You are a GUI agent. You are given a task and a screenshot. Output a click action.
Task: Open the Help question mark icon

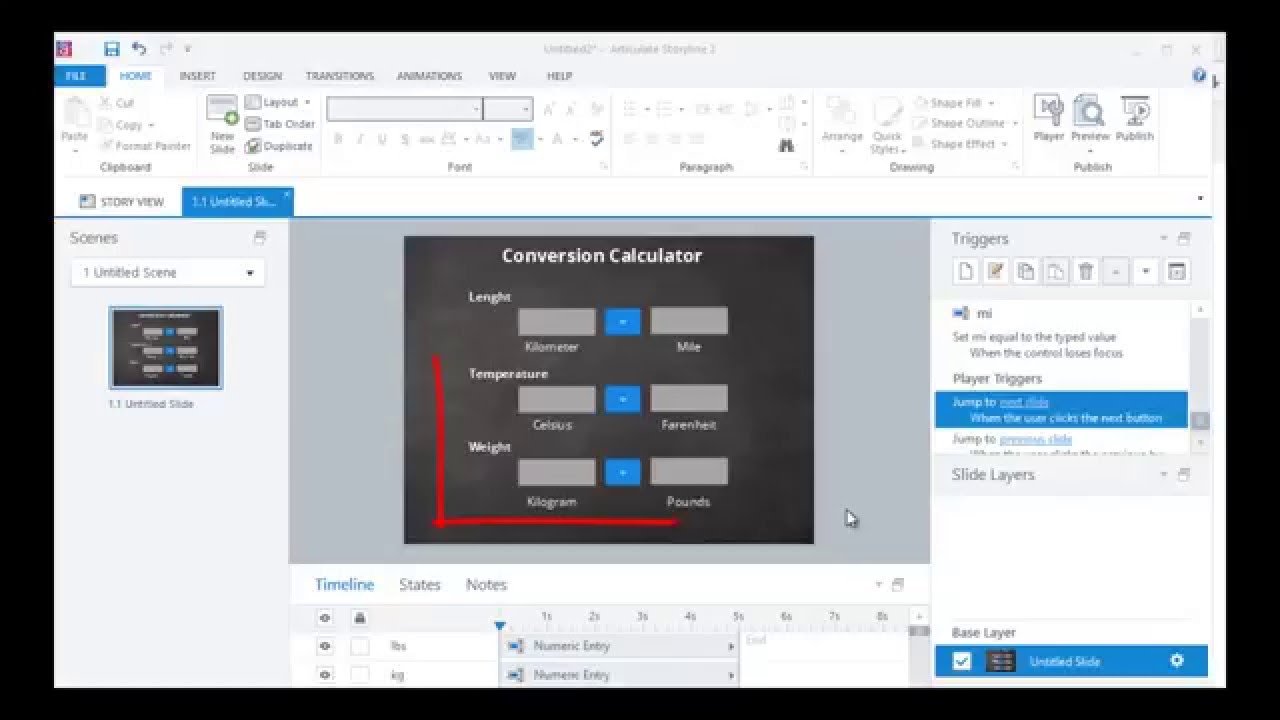coord(1199,75)
